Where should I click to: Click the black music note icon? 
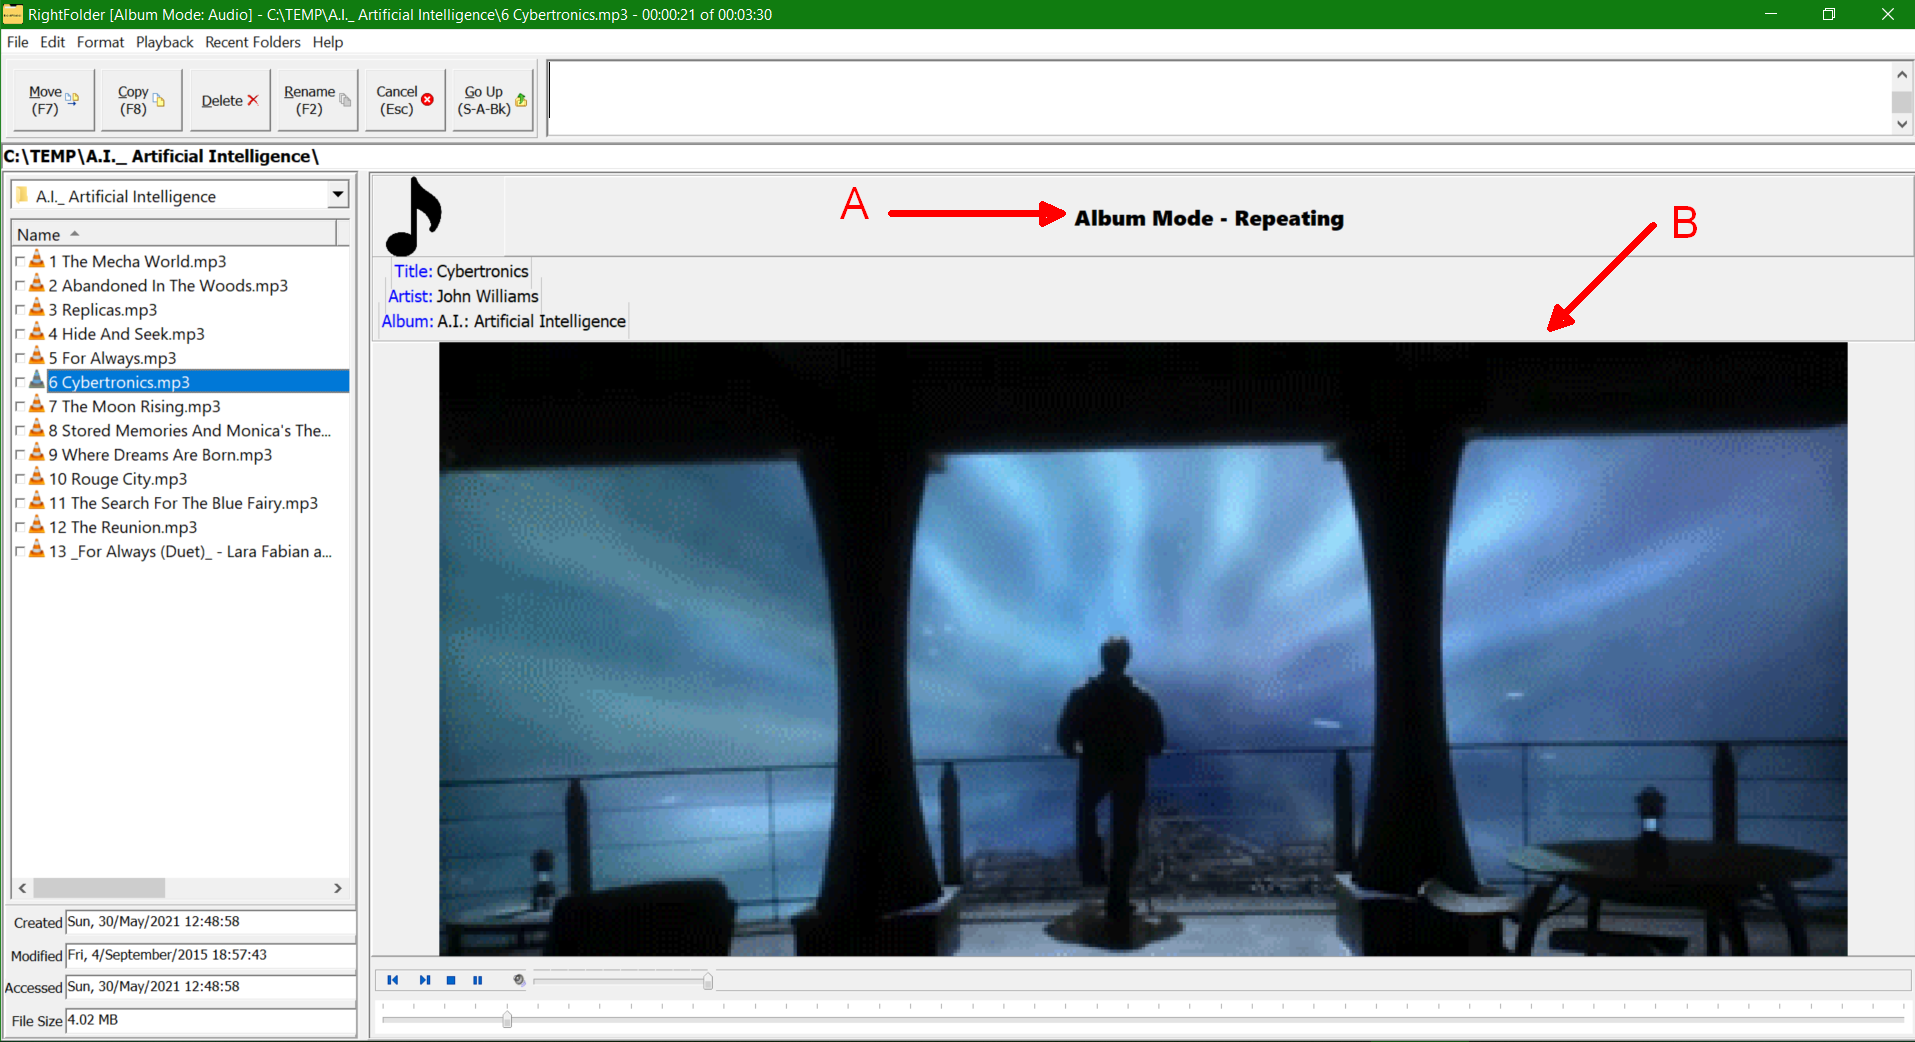(x=414, y=216)
